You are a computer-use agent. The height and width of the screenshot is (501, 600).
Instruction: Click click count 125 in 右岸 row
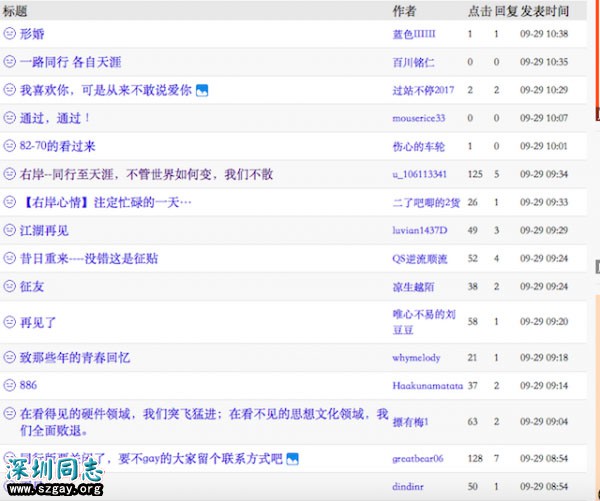(475, 174)
